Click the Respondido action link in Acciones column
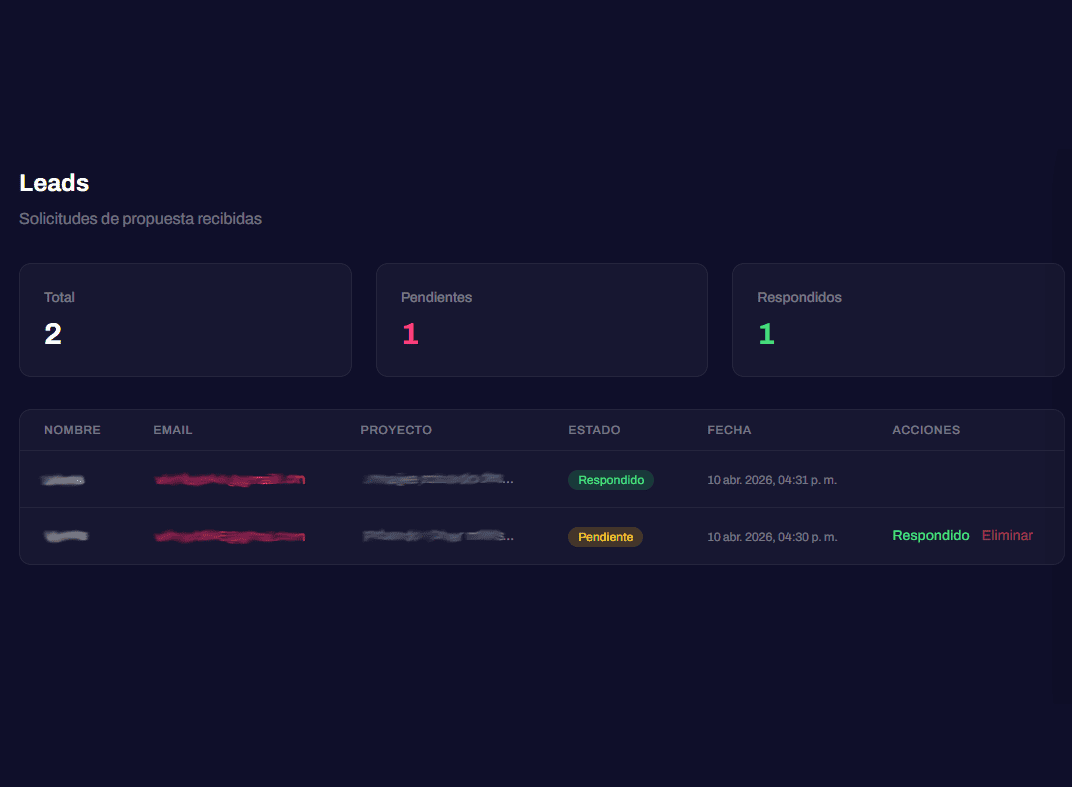 click(x=930, y=536)
